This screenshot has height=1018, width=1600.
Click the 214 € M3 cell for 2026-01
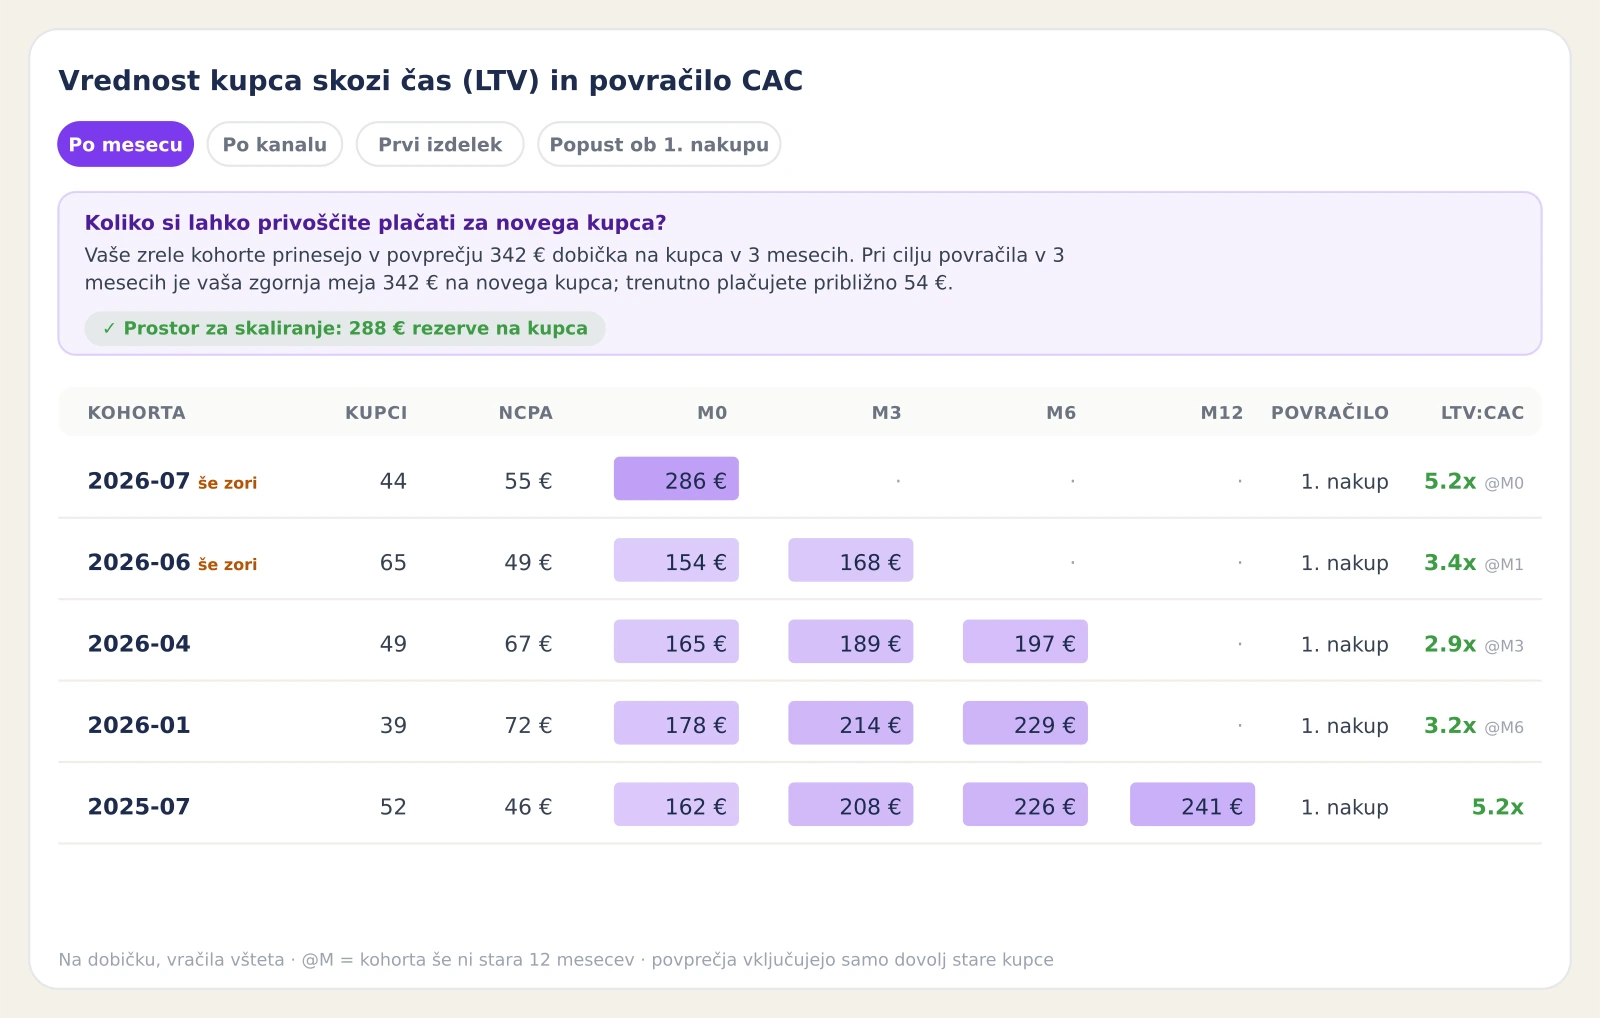click(x=851, y=724)
